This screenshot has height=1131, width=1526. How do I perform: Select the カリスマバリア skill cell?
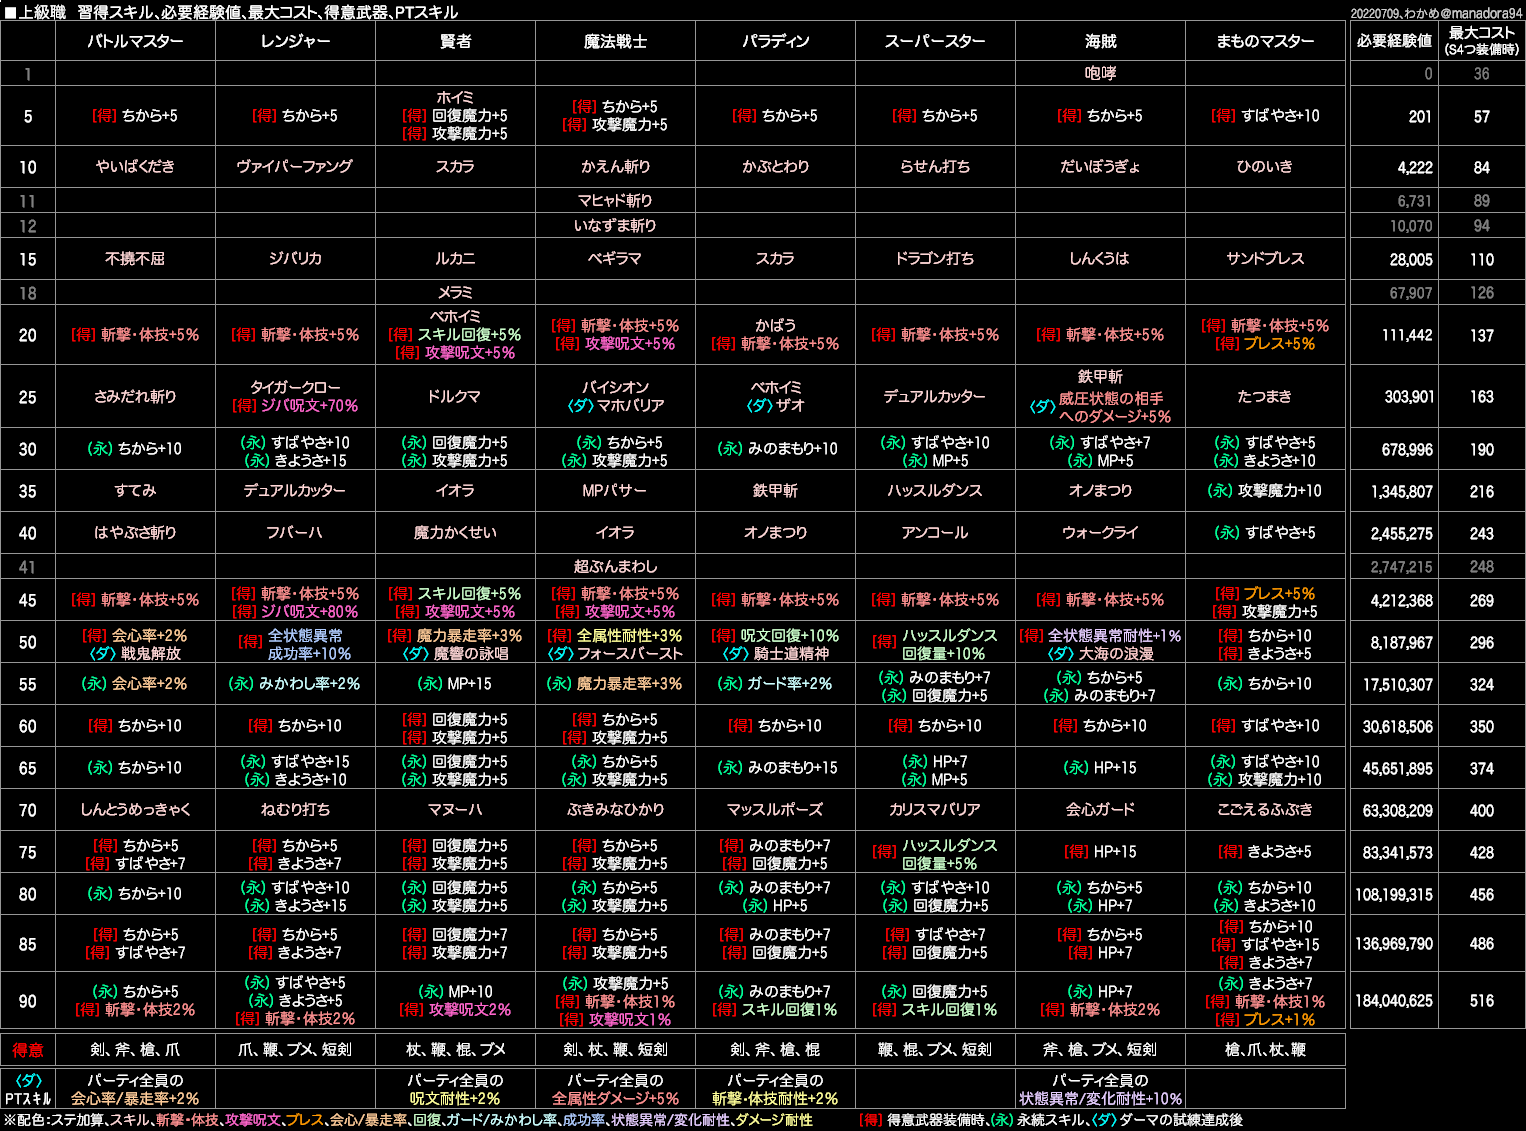tap(935, 810)
